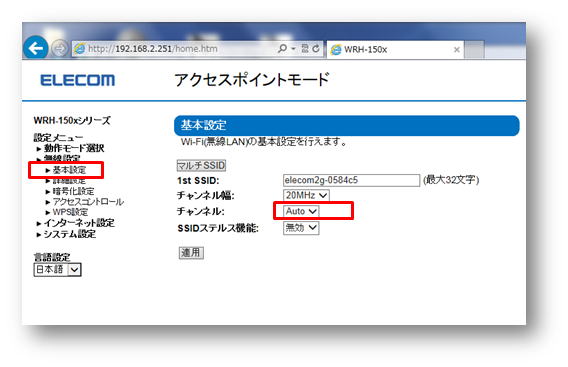Image resolution: width=568 pixels, height=367 pixels.
Task: Click the マルチSSID button
Action: click(201, 166)
